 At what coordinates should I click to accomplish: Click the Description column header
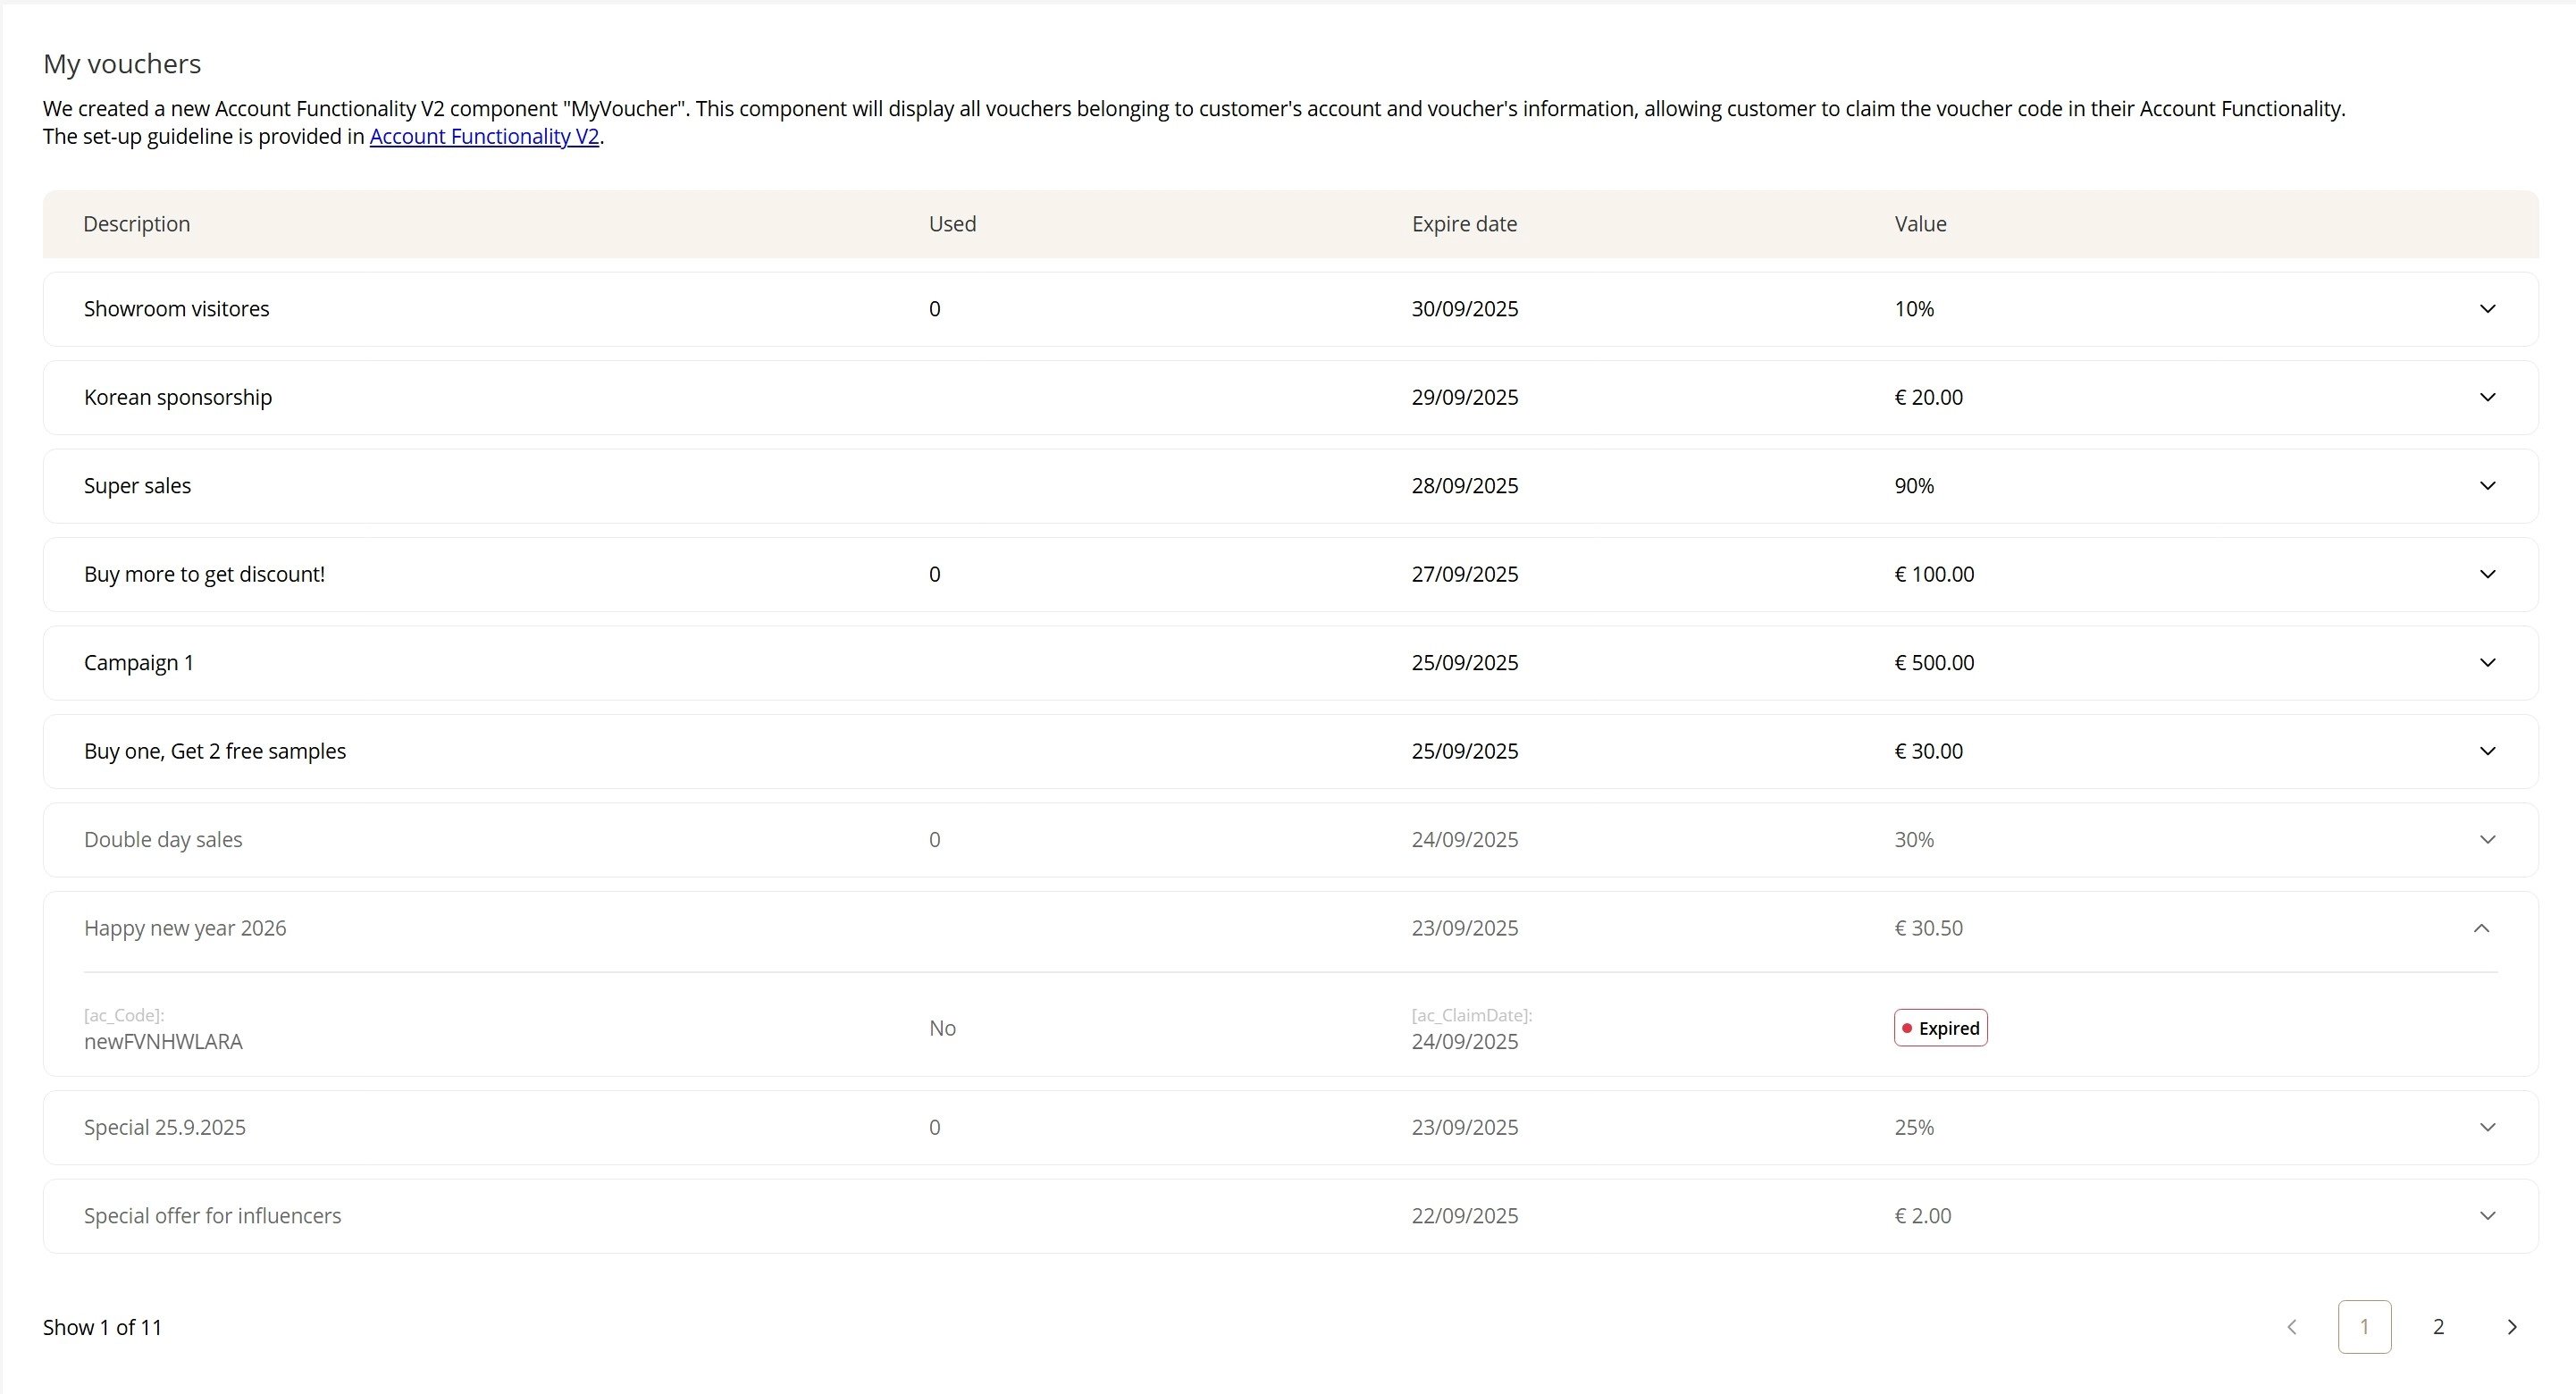[x=137, y=224]
